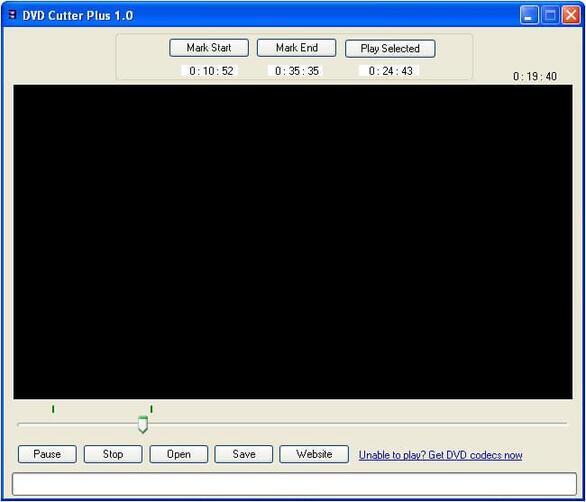Select the green start marker above slider
Viewport: 586px width, 502px height.
pos(53,409)
